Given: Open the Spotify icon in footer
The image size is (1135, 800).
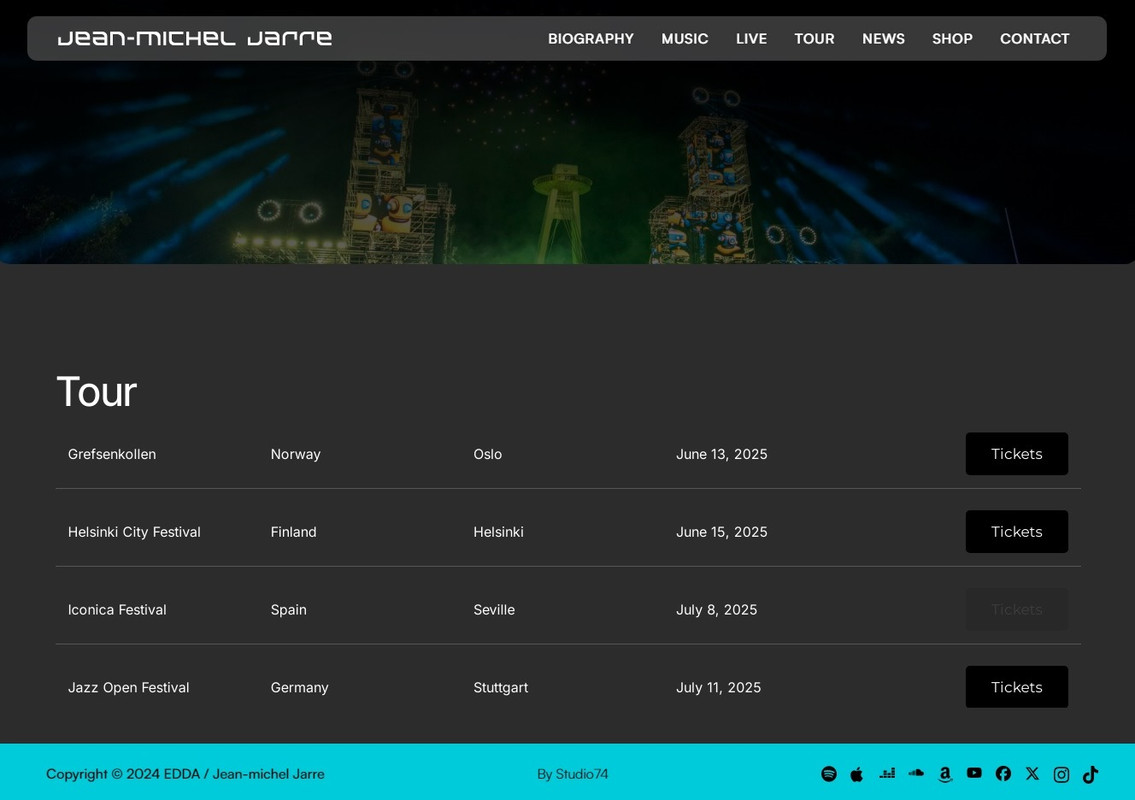Looking at the screenshot, I should [x=829, y=774].
